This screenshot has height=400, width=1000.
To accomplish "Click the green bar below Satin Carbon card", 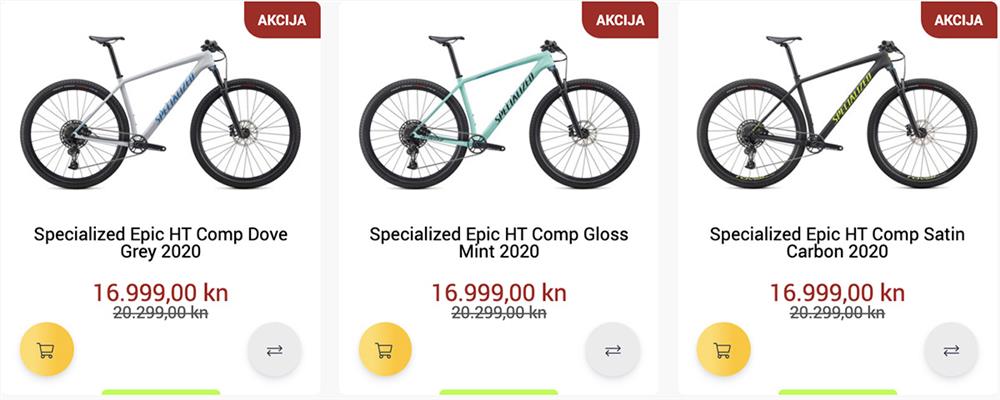I will (837, 392).
